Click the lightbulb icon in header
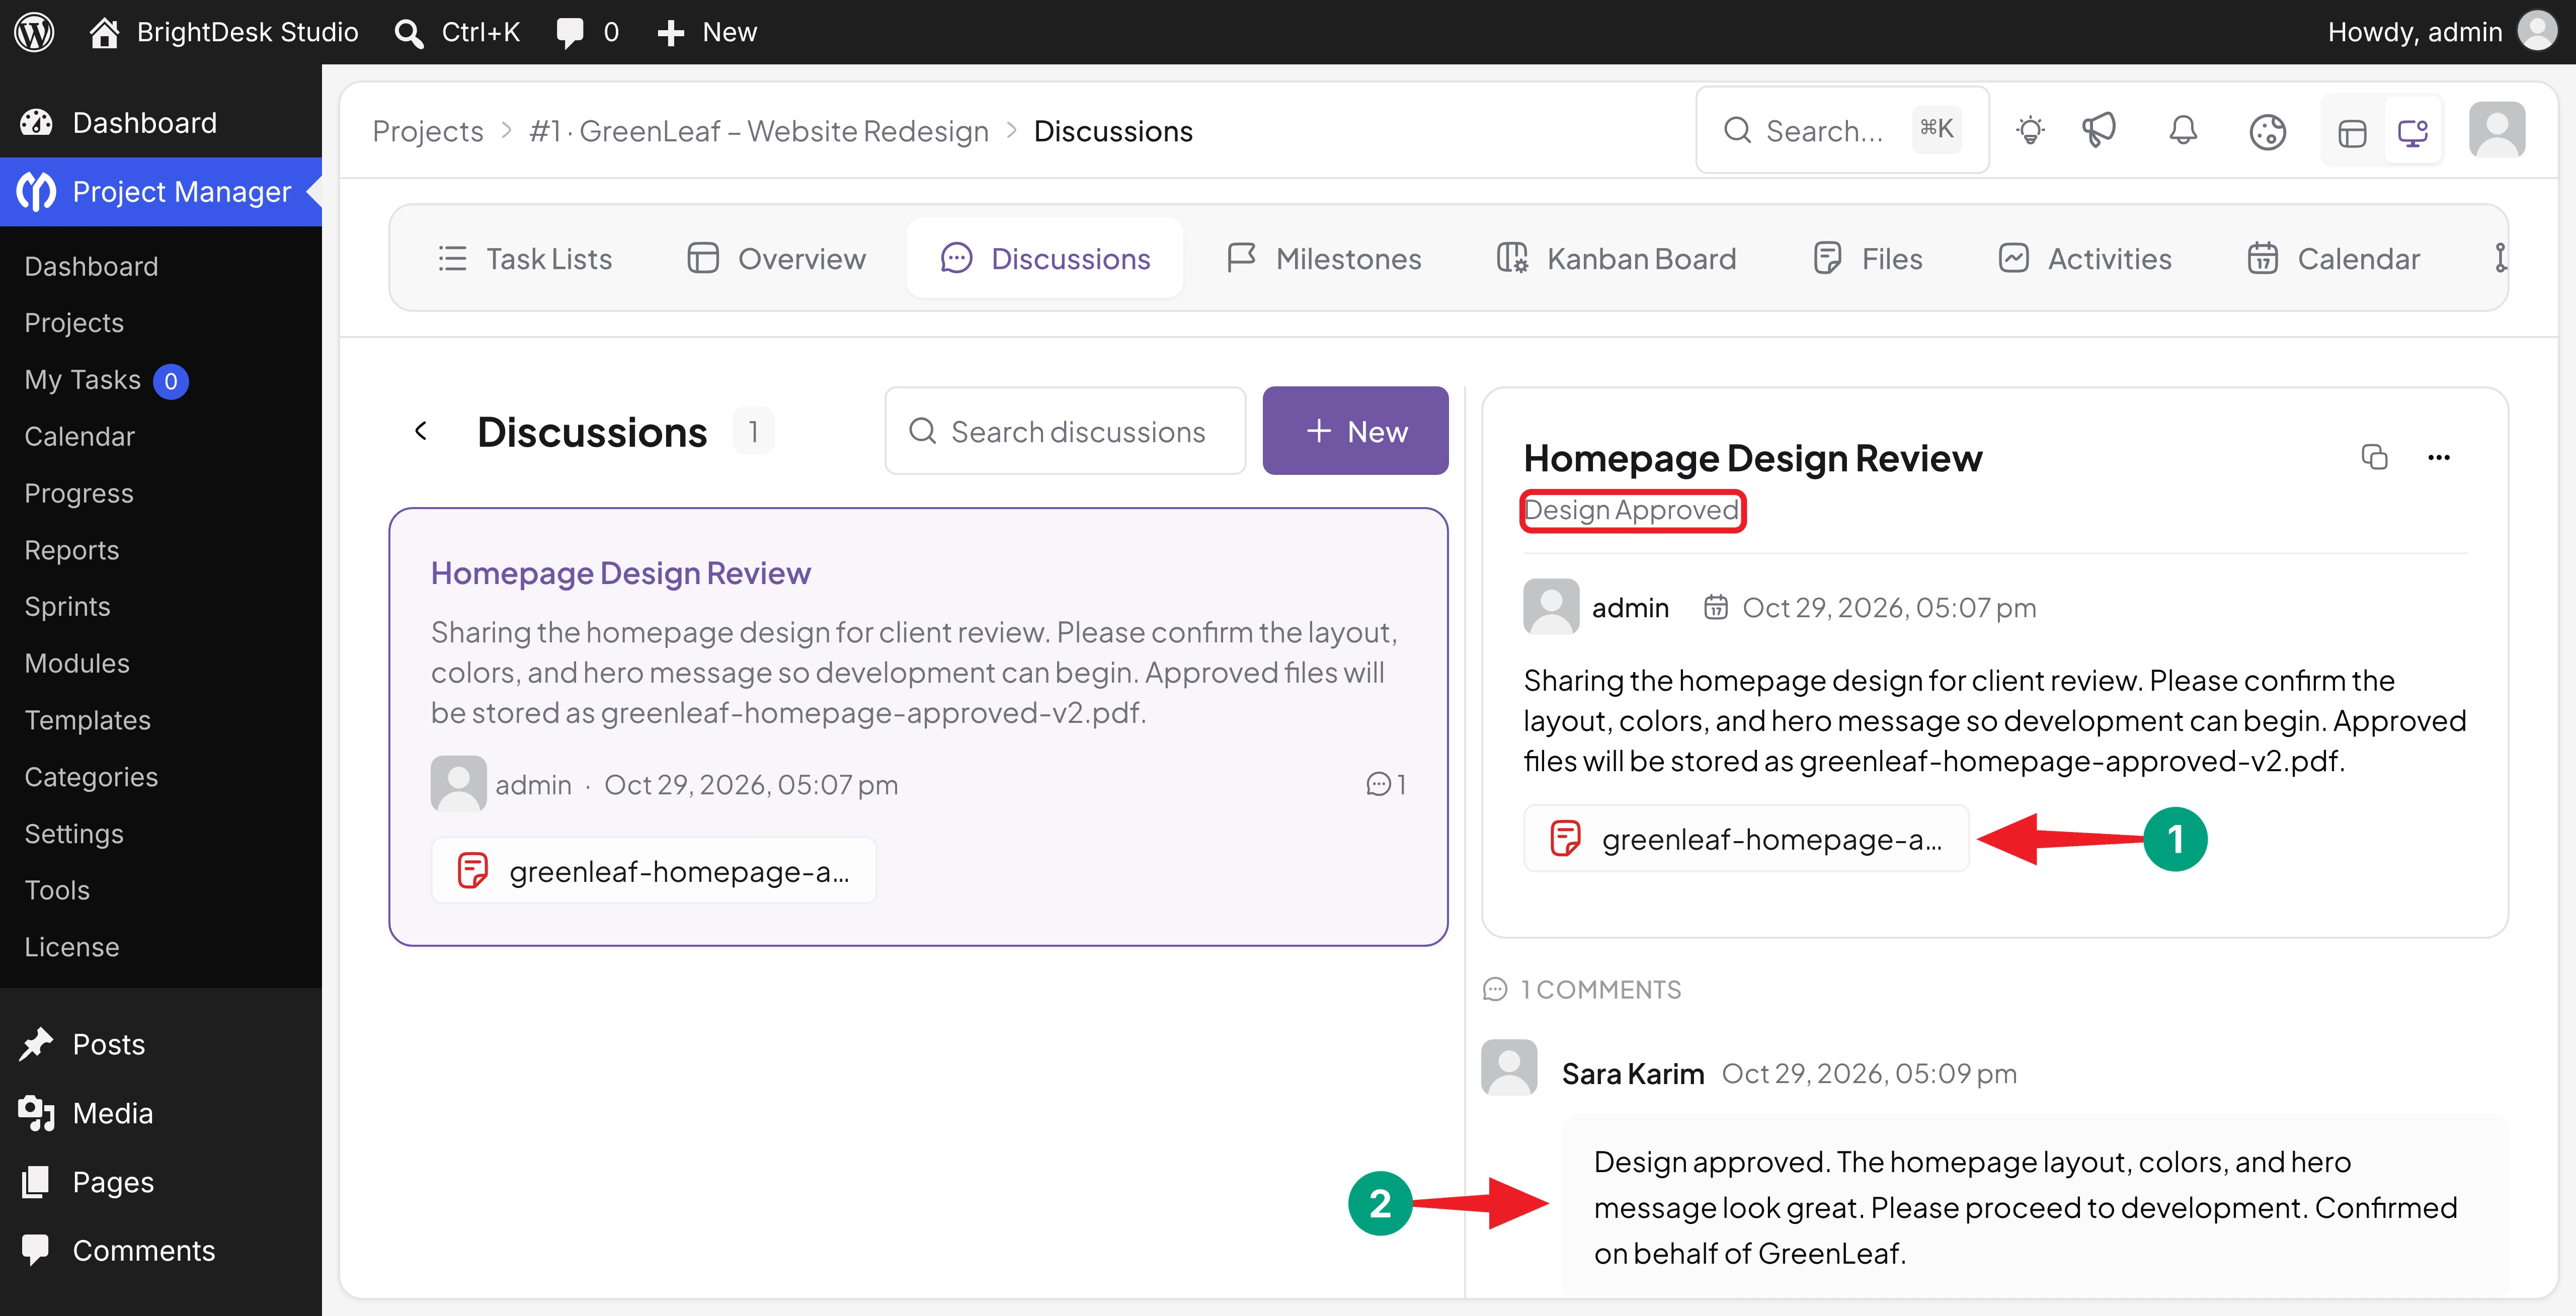Screen dimensions: 2576x1316 tap(2030, 131)
